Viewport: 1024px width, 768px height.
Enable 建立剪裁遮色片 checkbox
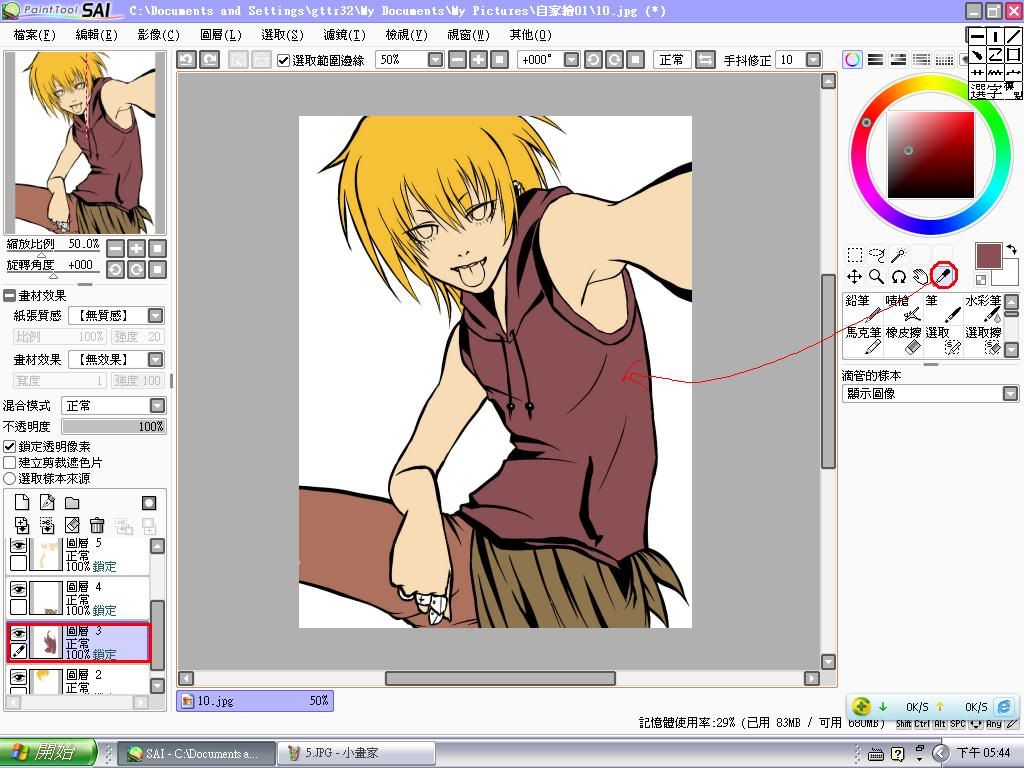10,462
